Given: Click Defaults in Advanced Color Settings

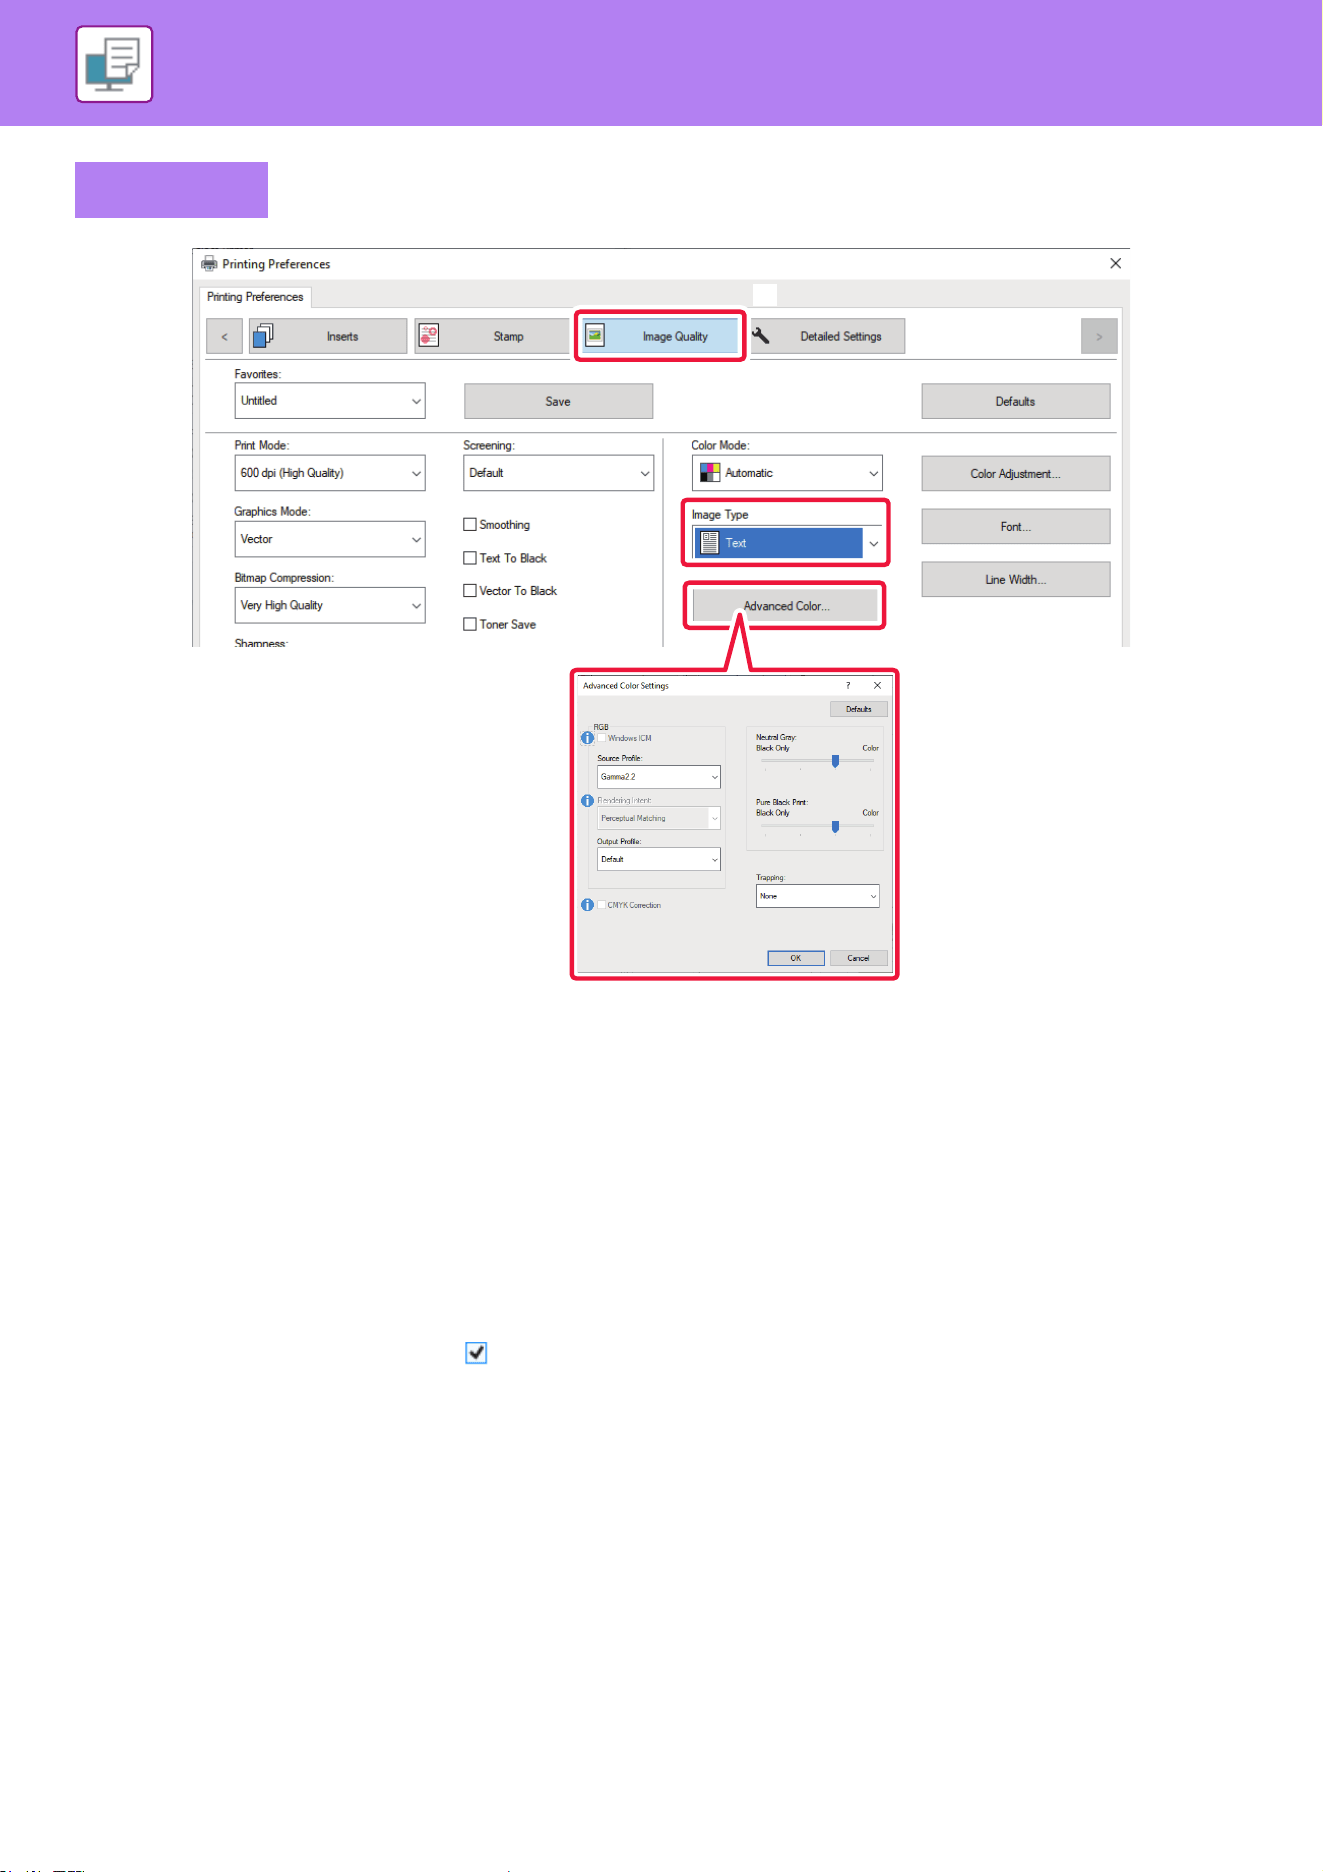Looking at the screenshot, I should [x=859, y=709].
